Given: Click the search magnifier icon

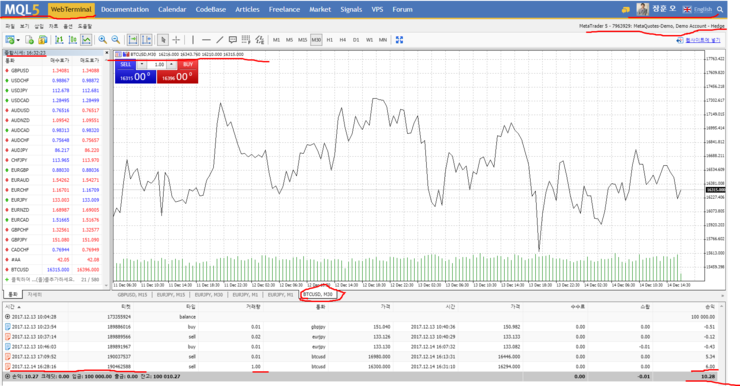Looking at the screenshot, I should pos(720,9).
